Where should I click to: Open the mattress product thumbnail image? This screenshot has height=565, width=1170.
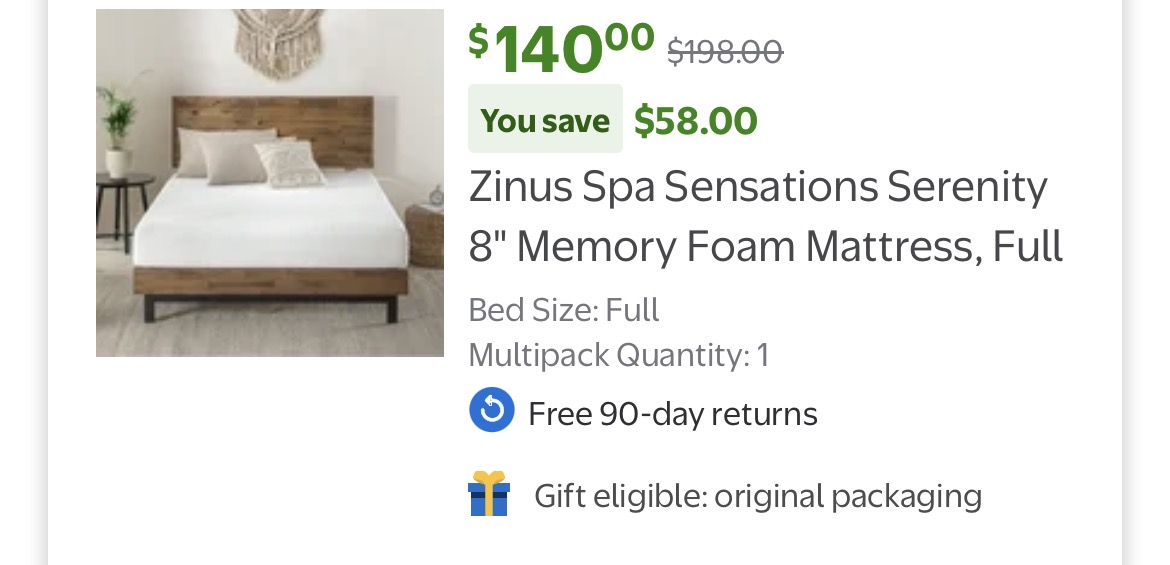(x=270, y=183)
